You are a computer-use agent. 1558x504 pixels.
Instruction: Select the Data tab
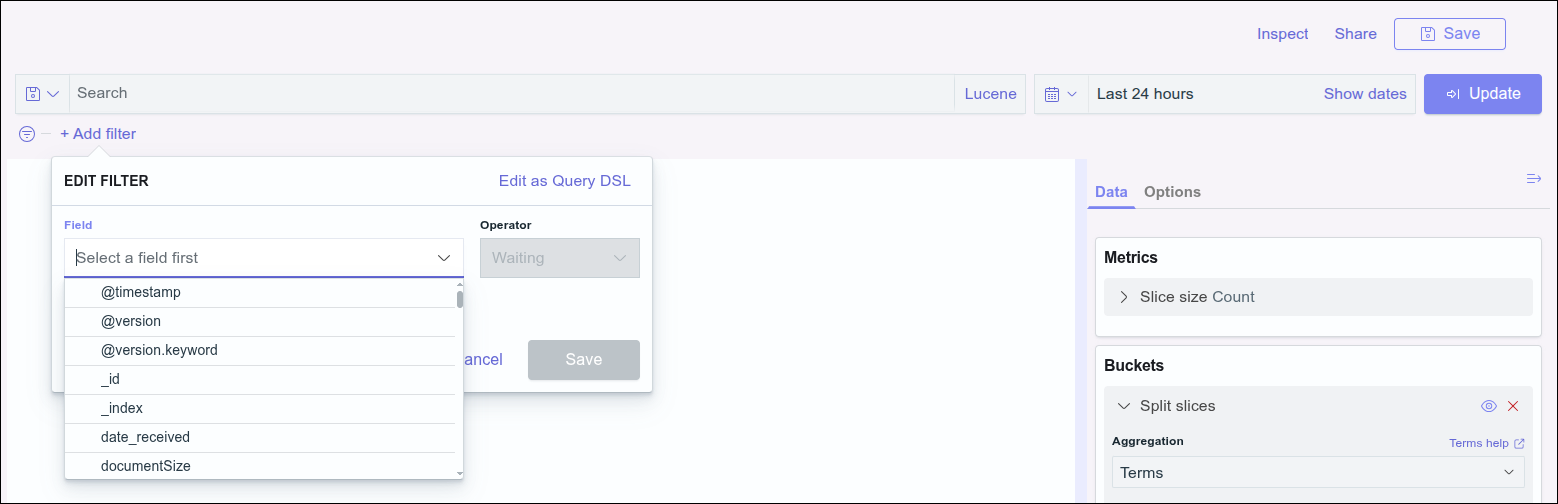point(1111,192)
